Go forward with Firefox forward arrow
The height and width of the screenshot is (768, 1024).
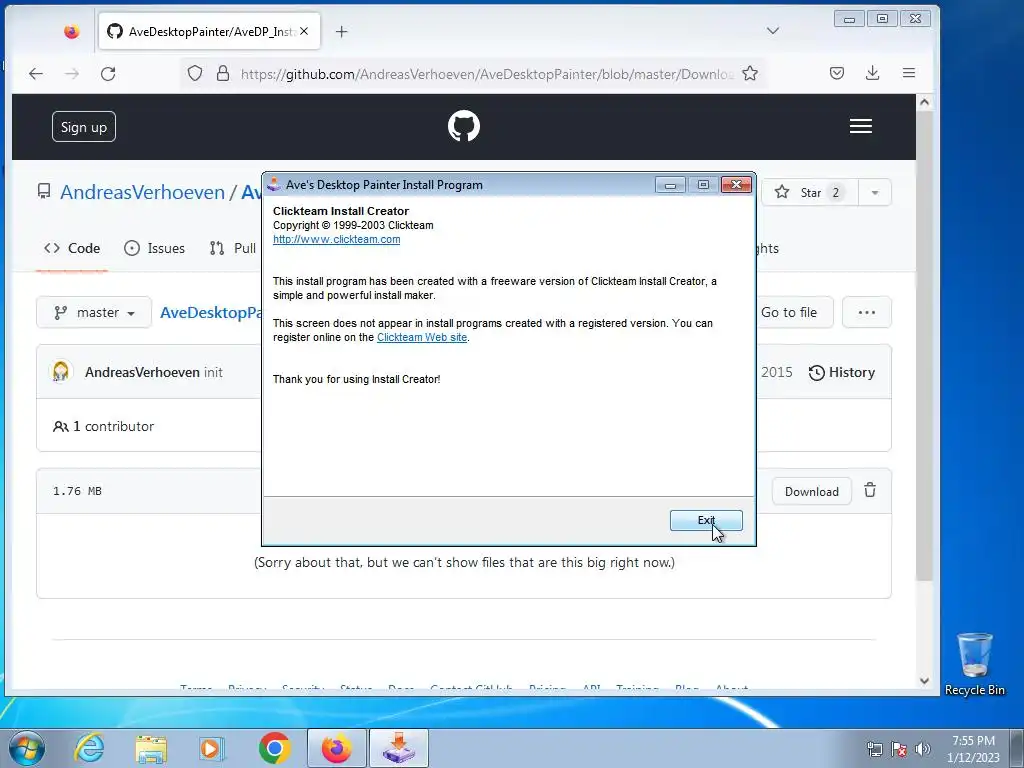pyautogui.click(x=72, y=74)
